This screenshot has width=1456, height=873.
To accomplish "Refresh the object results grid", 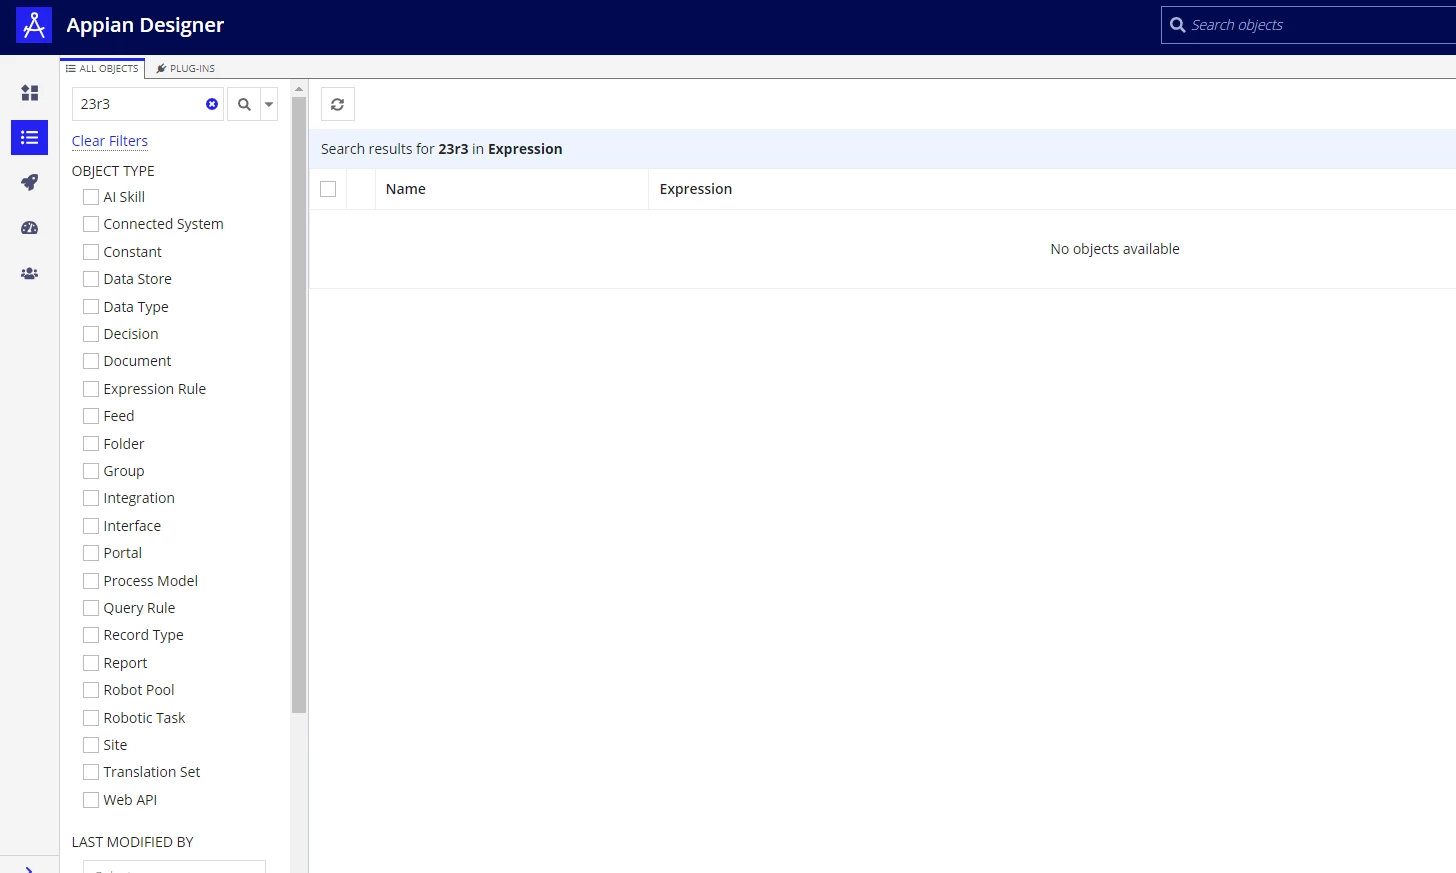I will click(x=338, y=104).
